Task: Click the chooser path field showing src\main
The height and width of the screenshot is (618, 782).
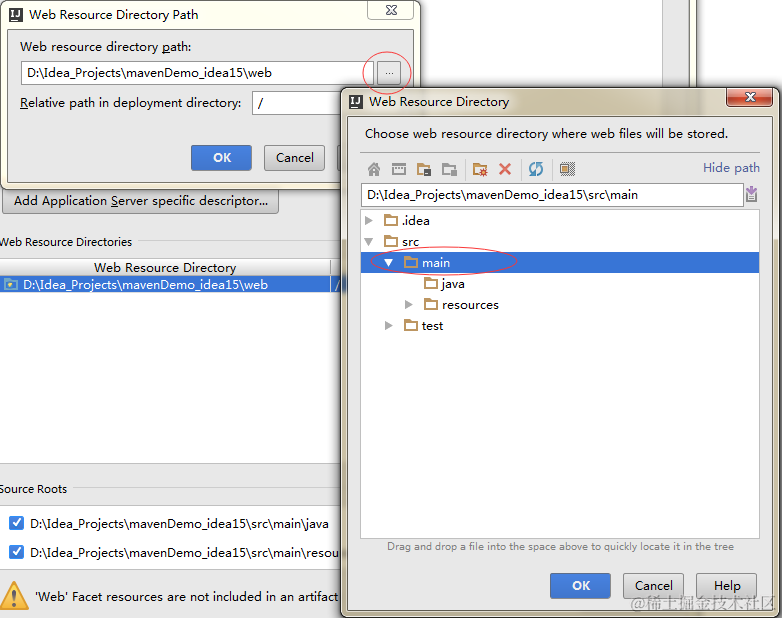Action: click(x=552, y=195)
